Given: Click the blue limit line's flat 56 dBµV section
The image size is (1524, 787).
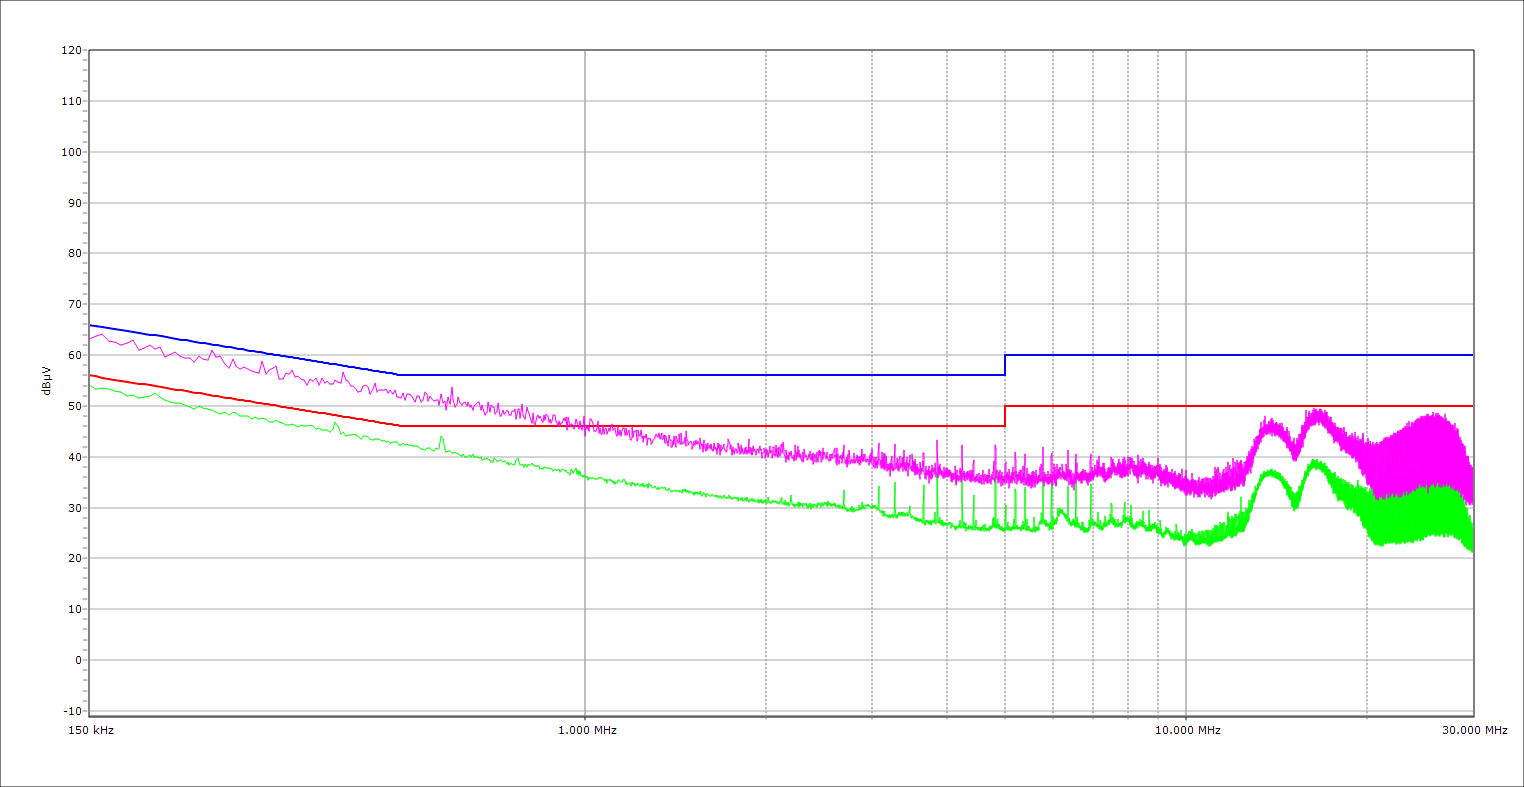Looking at the screenshot, I should click(700, 375).
